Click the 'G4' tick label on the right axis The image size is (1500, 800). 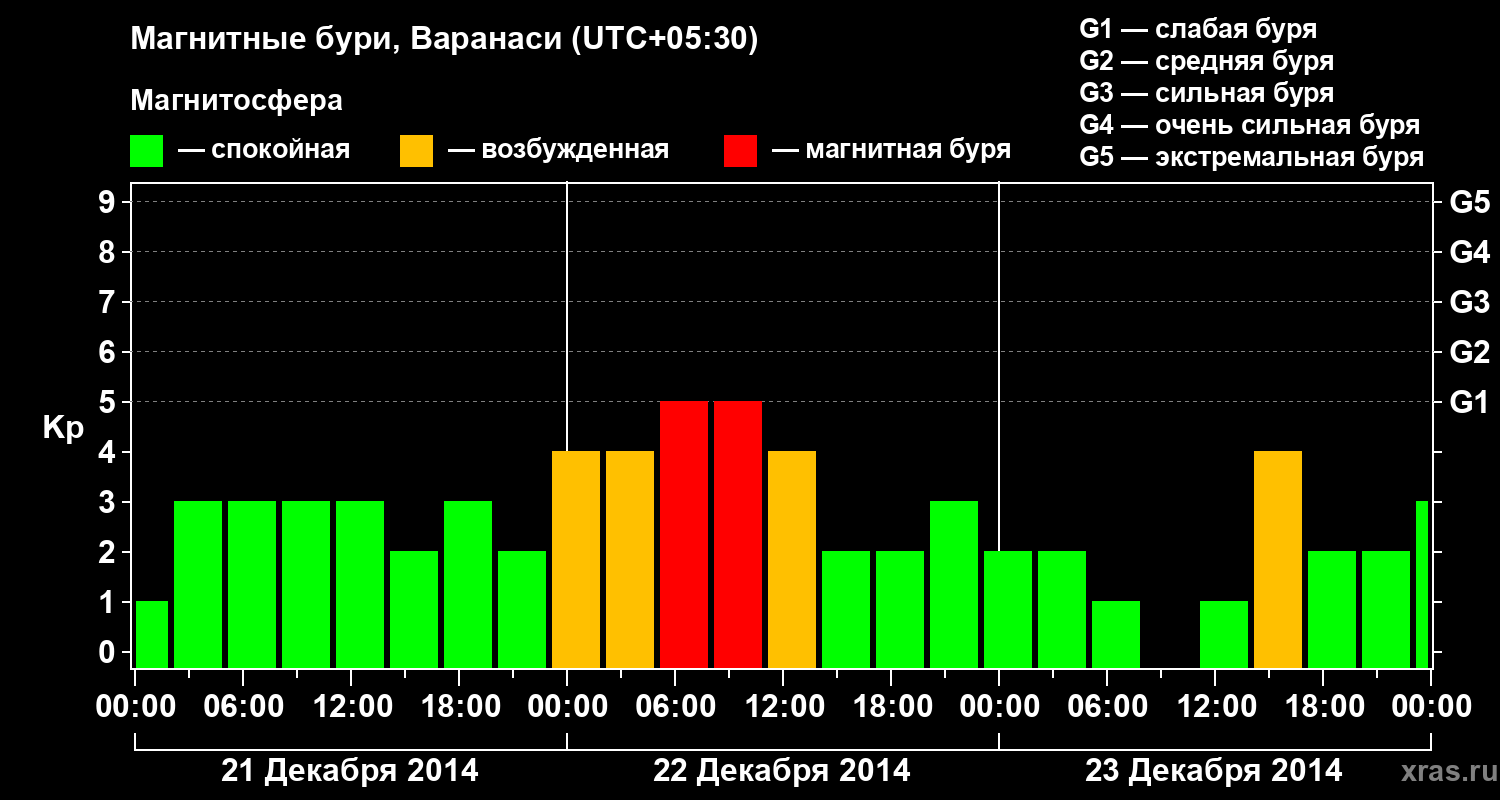[1470, 252]
